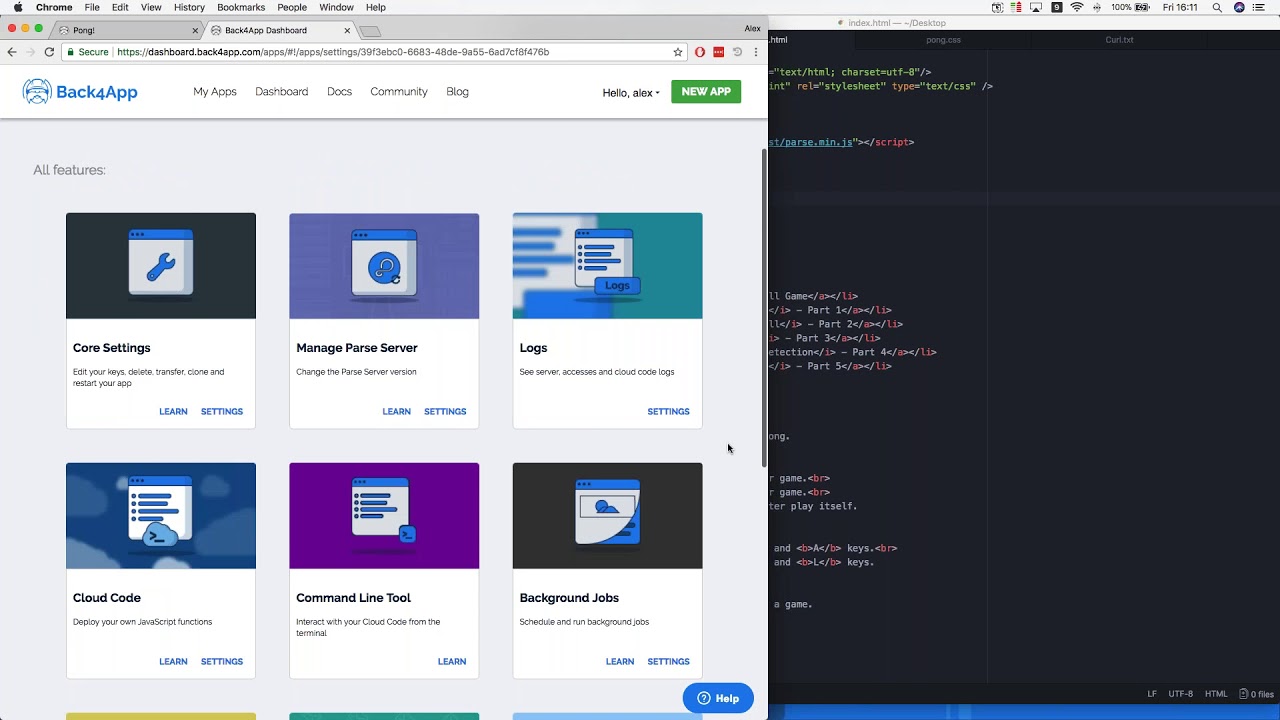Click 0 files indicator in editor

(x=1257, y=694)
